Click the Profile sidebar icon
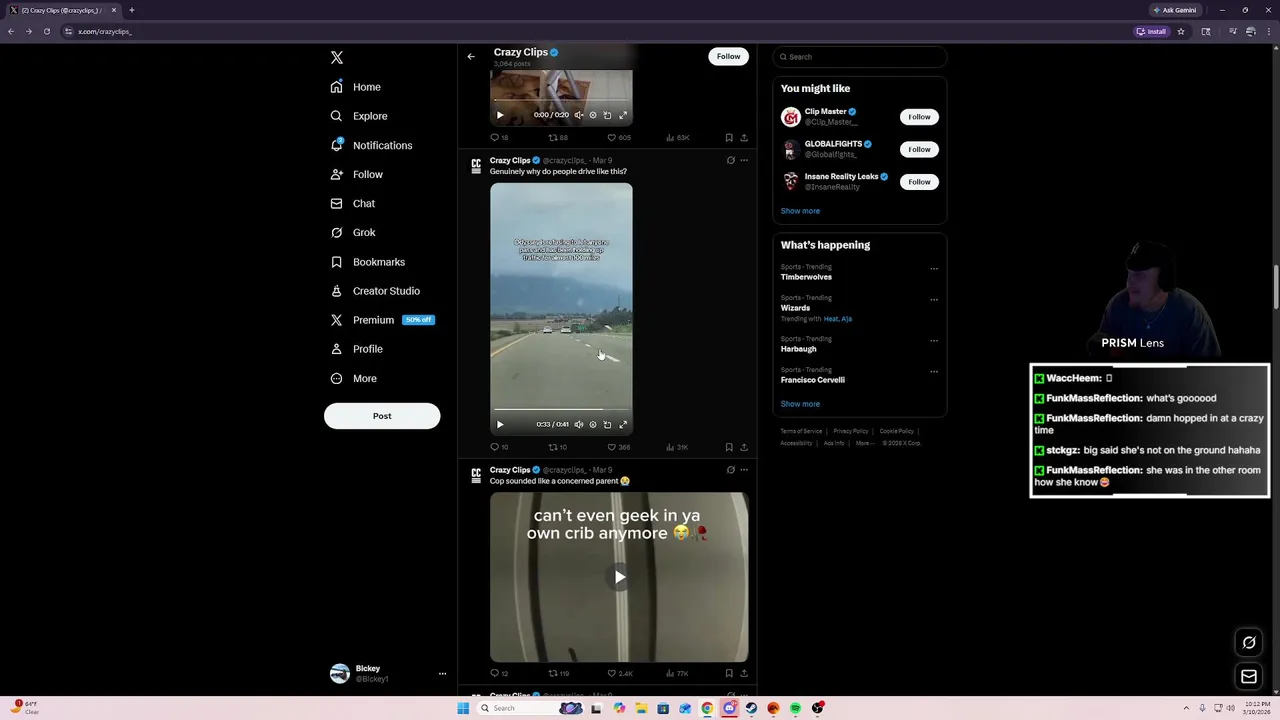 click(337, 349)
